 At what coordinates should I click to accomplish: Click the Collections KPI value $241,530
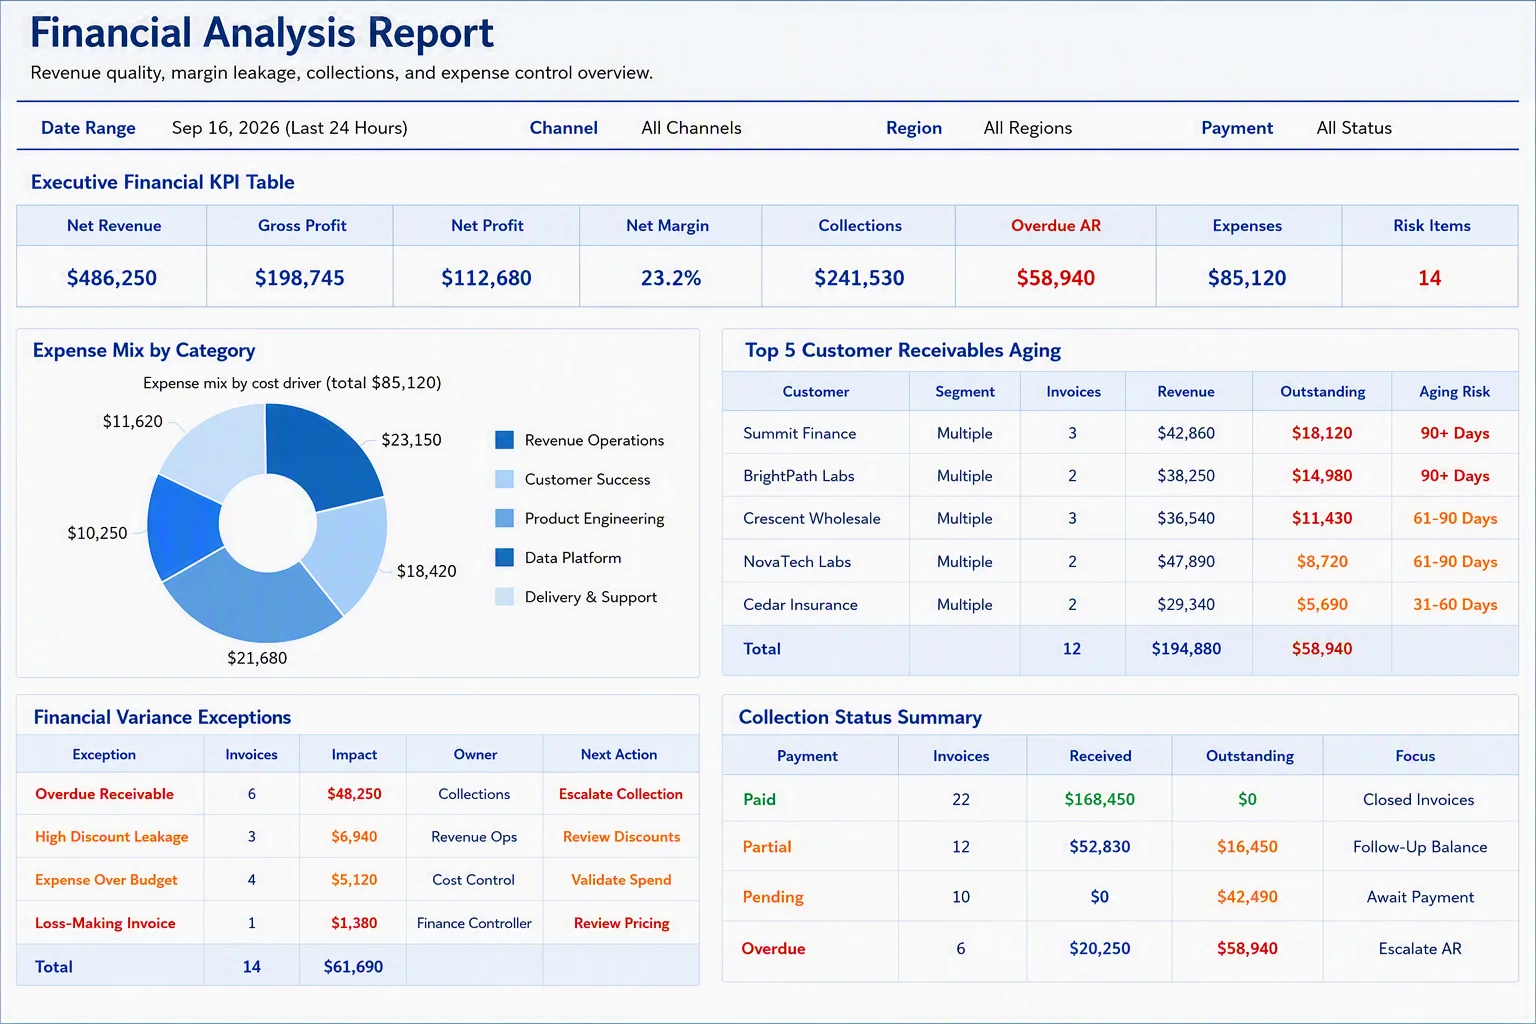pyautogui.click(x=859, y=278)
